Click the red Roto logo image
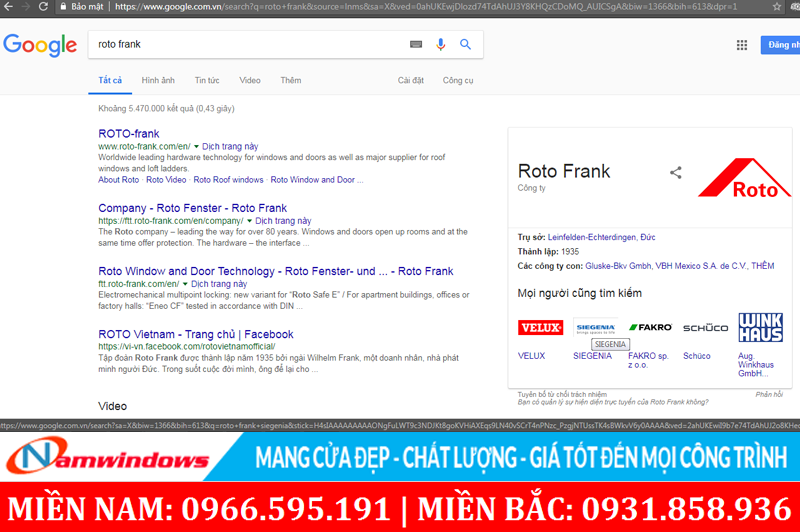 744,178
